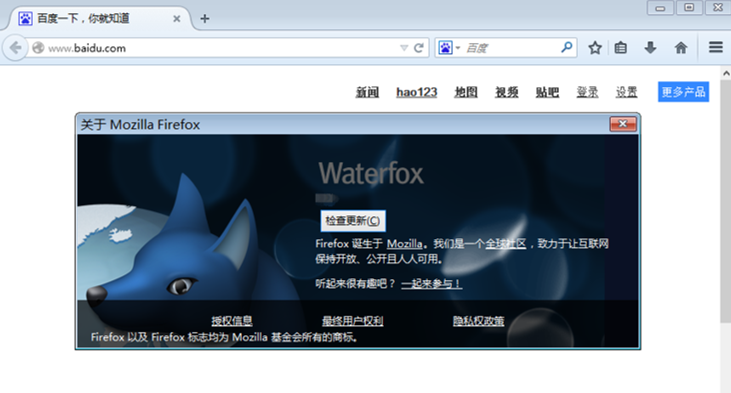Open the 全球社区 link
The width and height of the screenshot is (731, 393).
(506, 244)
